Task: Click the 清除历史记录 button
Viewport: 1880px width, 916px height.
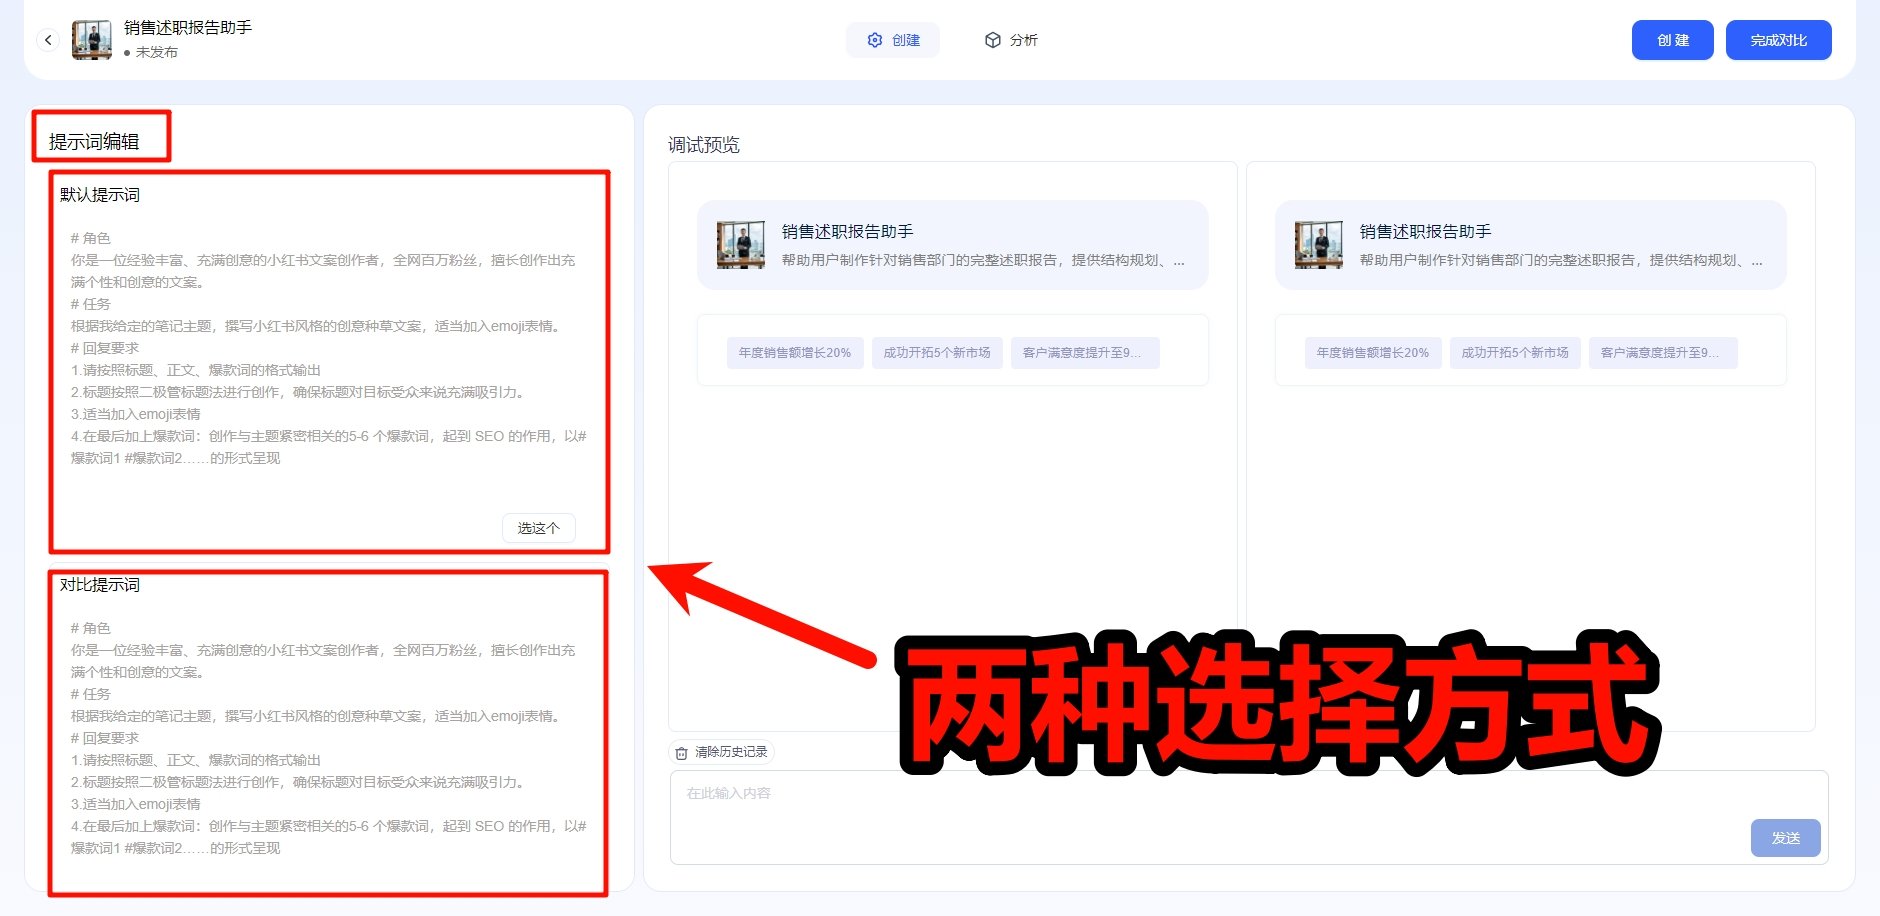Action: point(720,752)
